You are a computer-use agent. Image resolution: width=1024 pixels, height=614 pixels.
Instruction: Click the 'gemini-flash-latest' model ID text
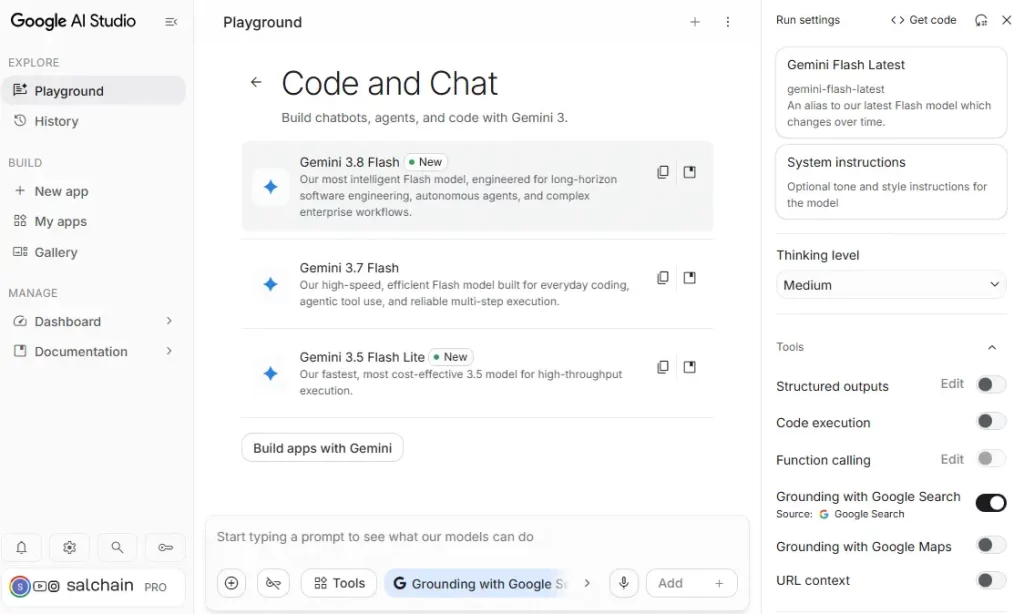click(x=835, y=89)
